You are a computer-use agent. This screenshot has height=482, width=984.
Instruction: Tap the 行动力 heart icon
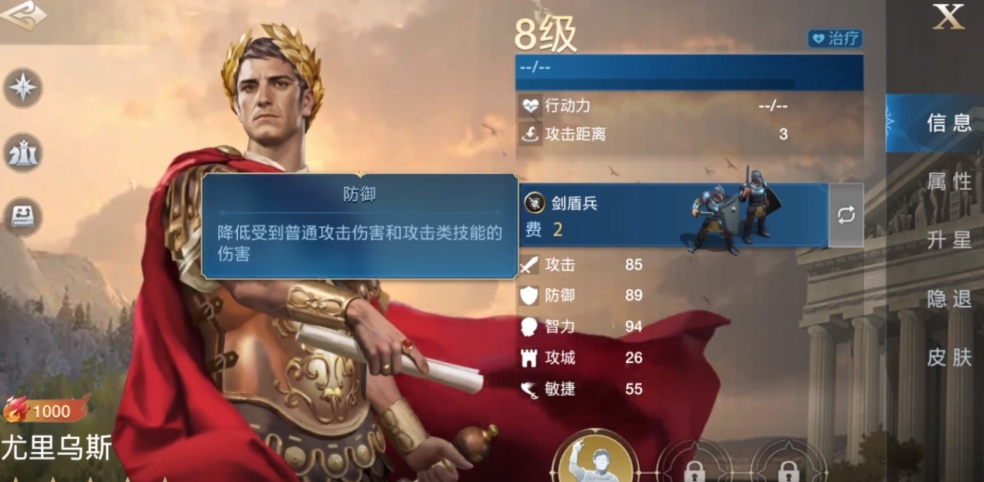[531, 105]
